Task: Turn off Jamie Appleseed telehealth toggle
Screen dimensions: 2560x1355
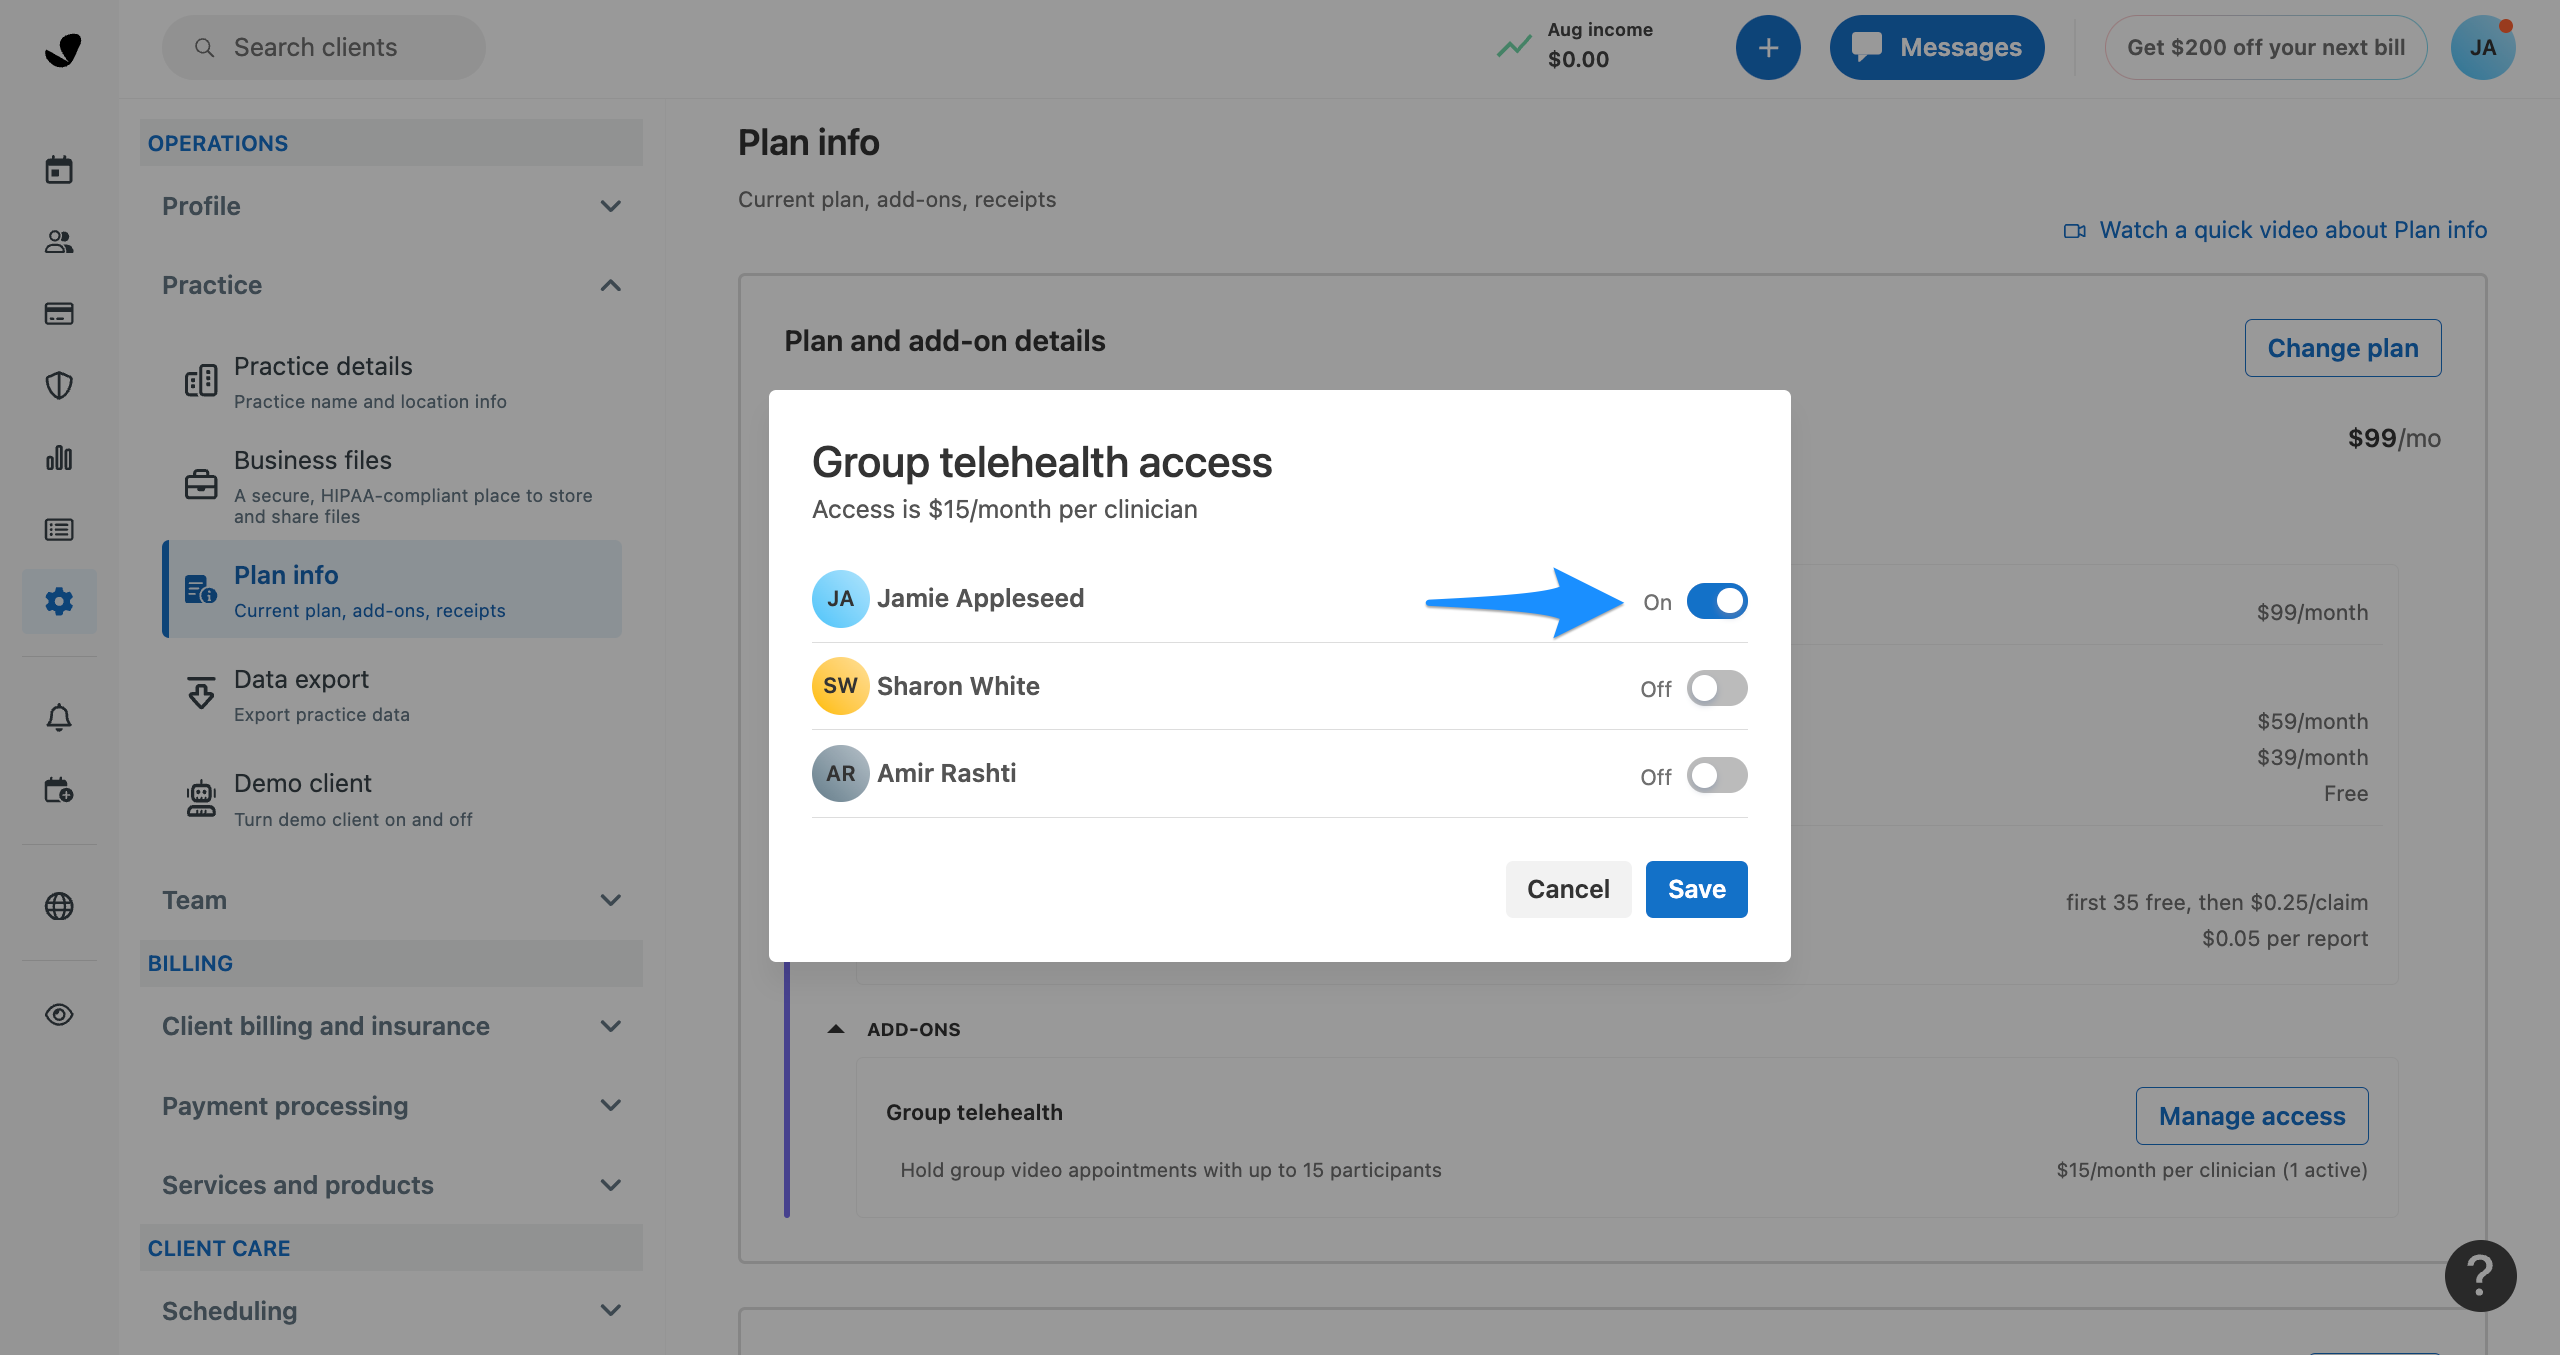Action: tap(1717, 601)
